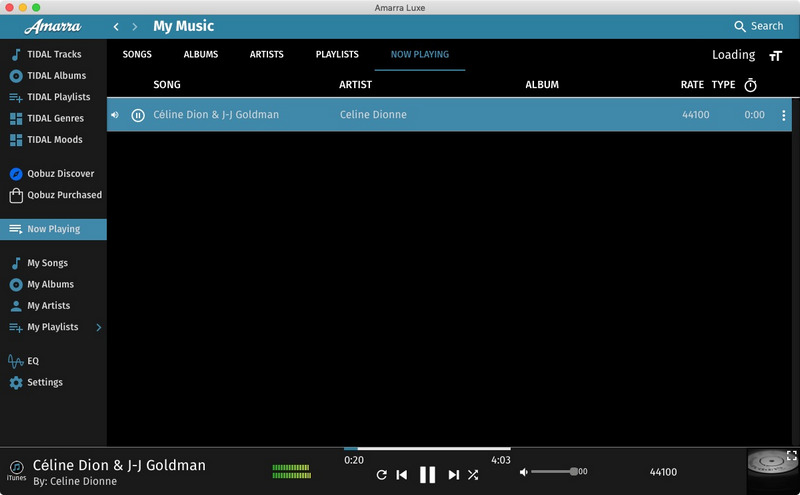The height and width of the screenshot is (495, 800).
Task: Switch to the PLAYLISTS tab
Action: coord(337,54)
